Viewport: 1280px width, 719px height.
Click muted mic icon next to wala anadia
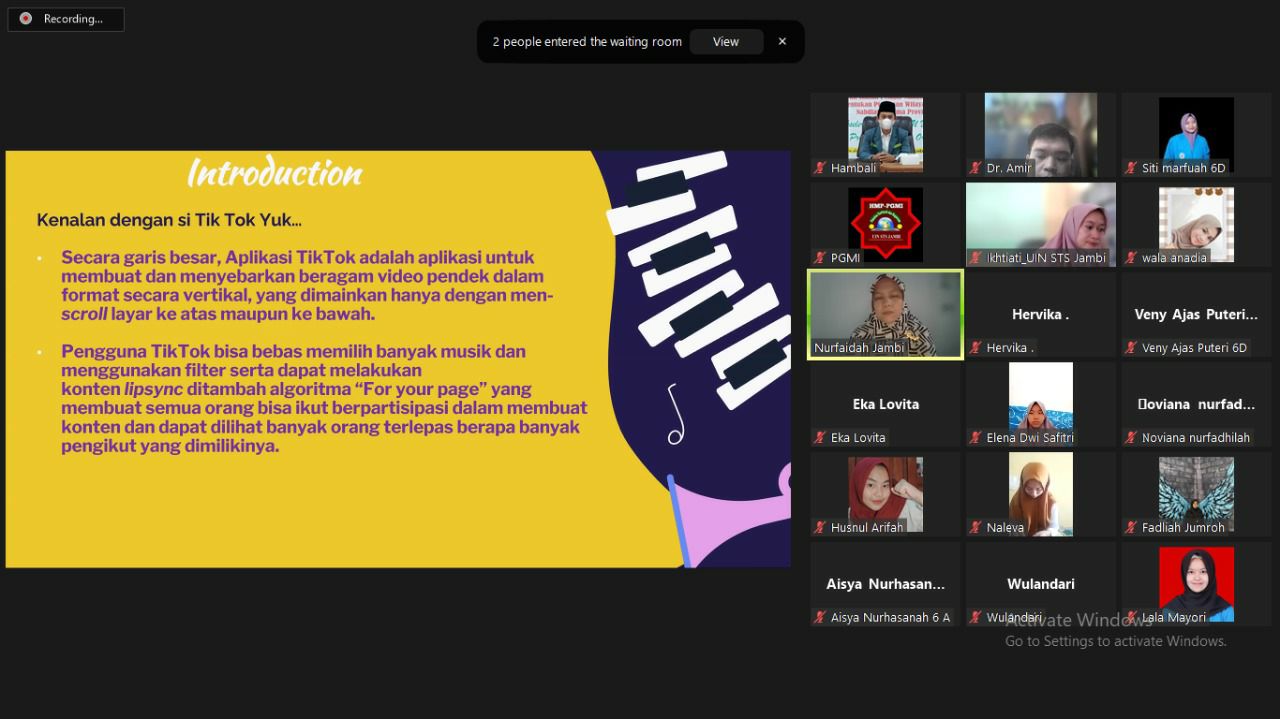coord(1131,258)
